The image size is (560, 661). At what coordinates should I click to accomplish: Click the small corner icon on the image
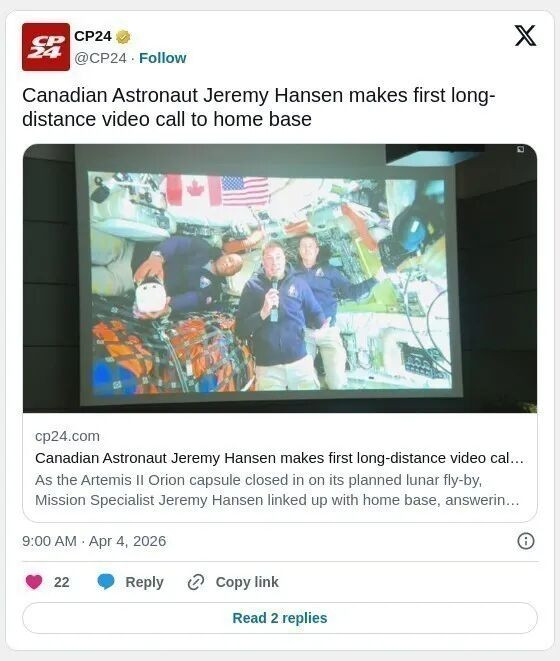pyautogui.click(x=520, y=149)
